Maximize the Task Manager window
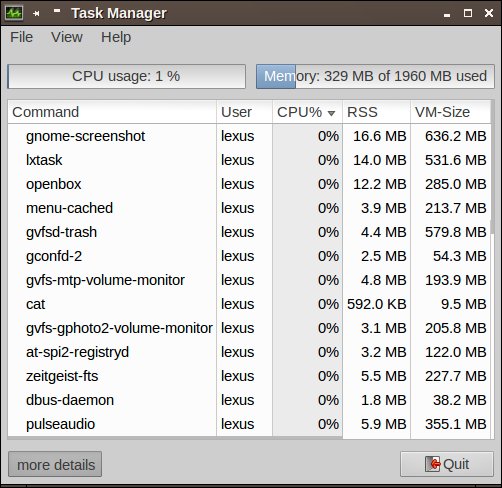The height and width of the screenshot is (488, 502). tap(468, 13)
